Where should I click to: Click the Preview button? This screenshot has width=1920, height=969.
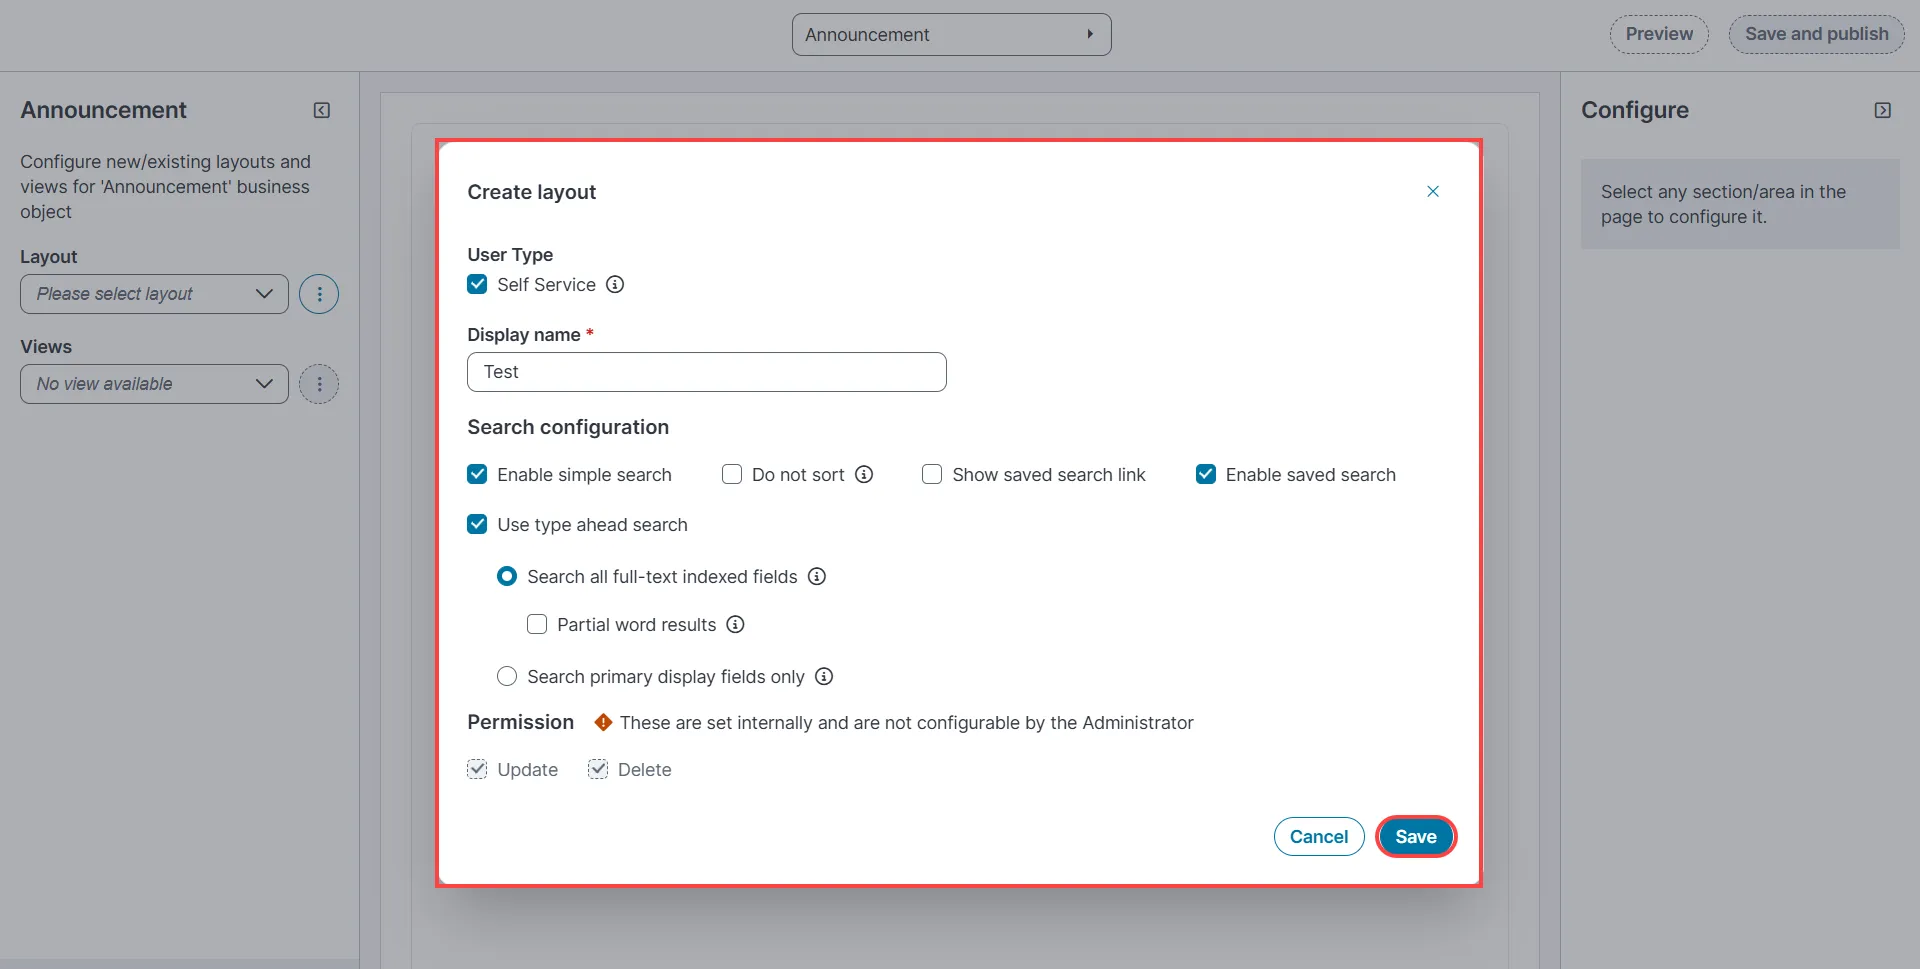(x=1659, y=34)
